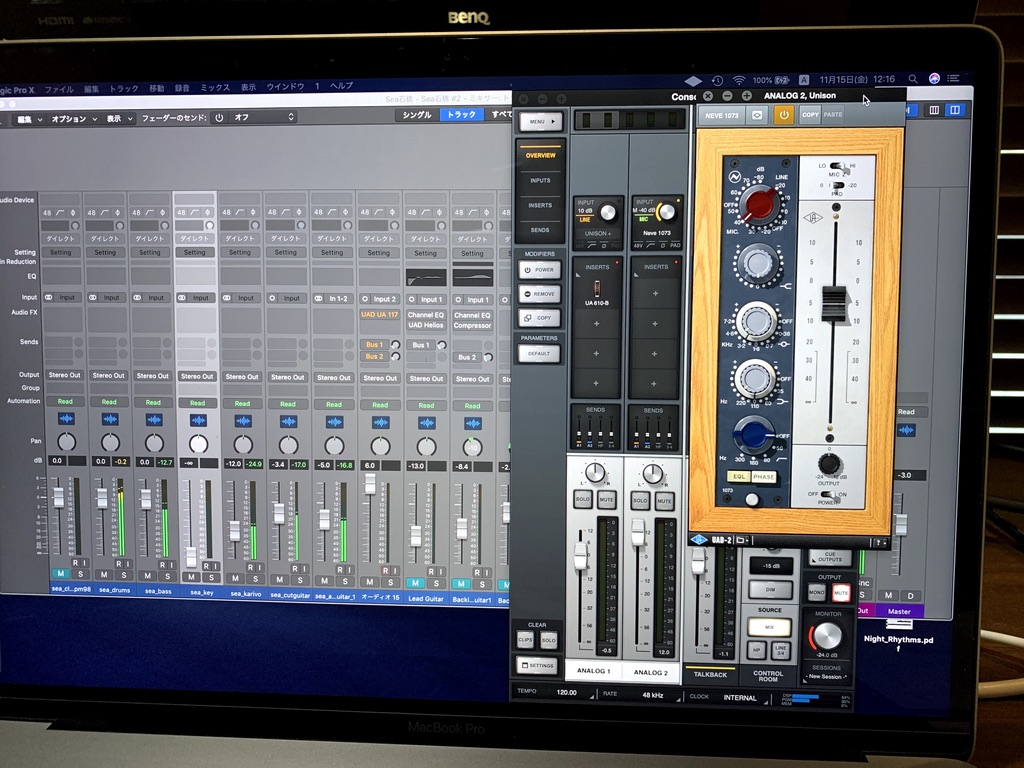The height and width of the screenshot is (768, 1024).
Task: Open the オプション dropdown in mixer
Action: click(71, 119)
